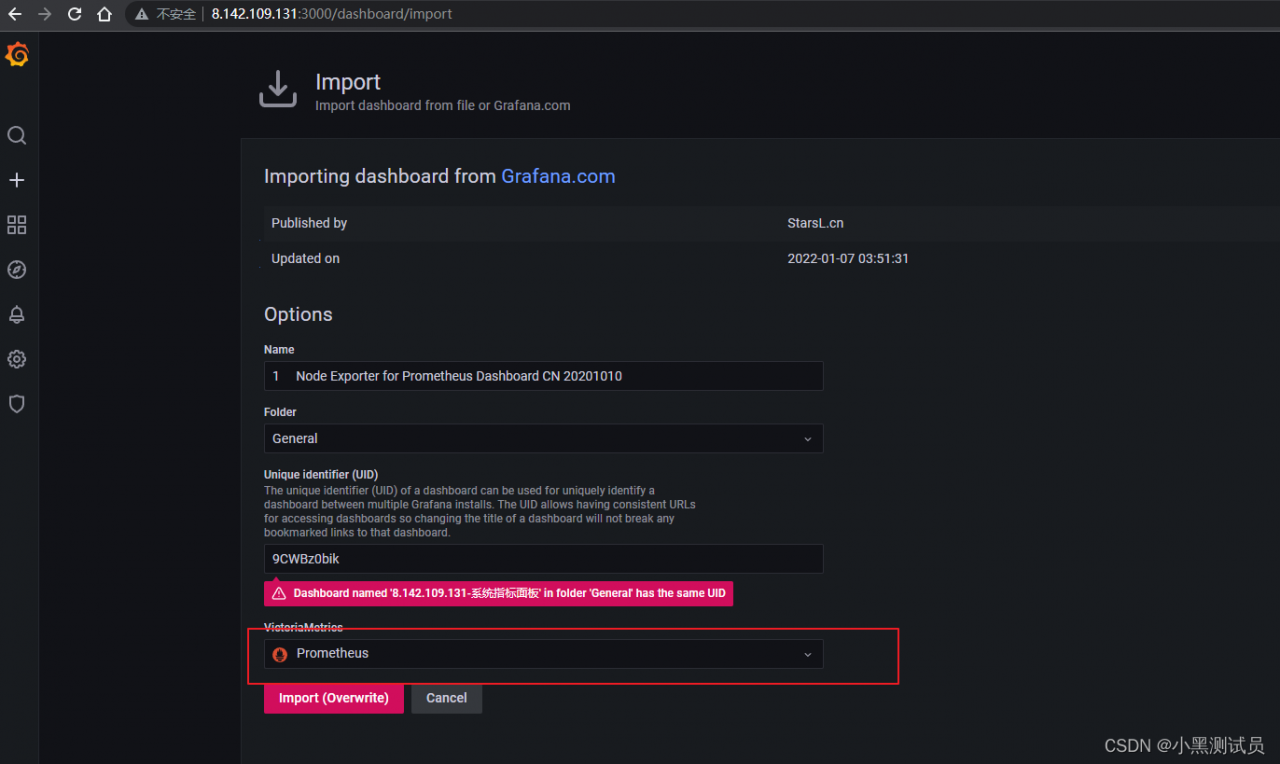The width and height of the screenshot is (1280, 764).
Task: Click the 'Unique identifier (UID)' label
Action: click(321, 474)
